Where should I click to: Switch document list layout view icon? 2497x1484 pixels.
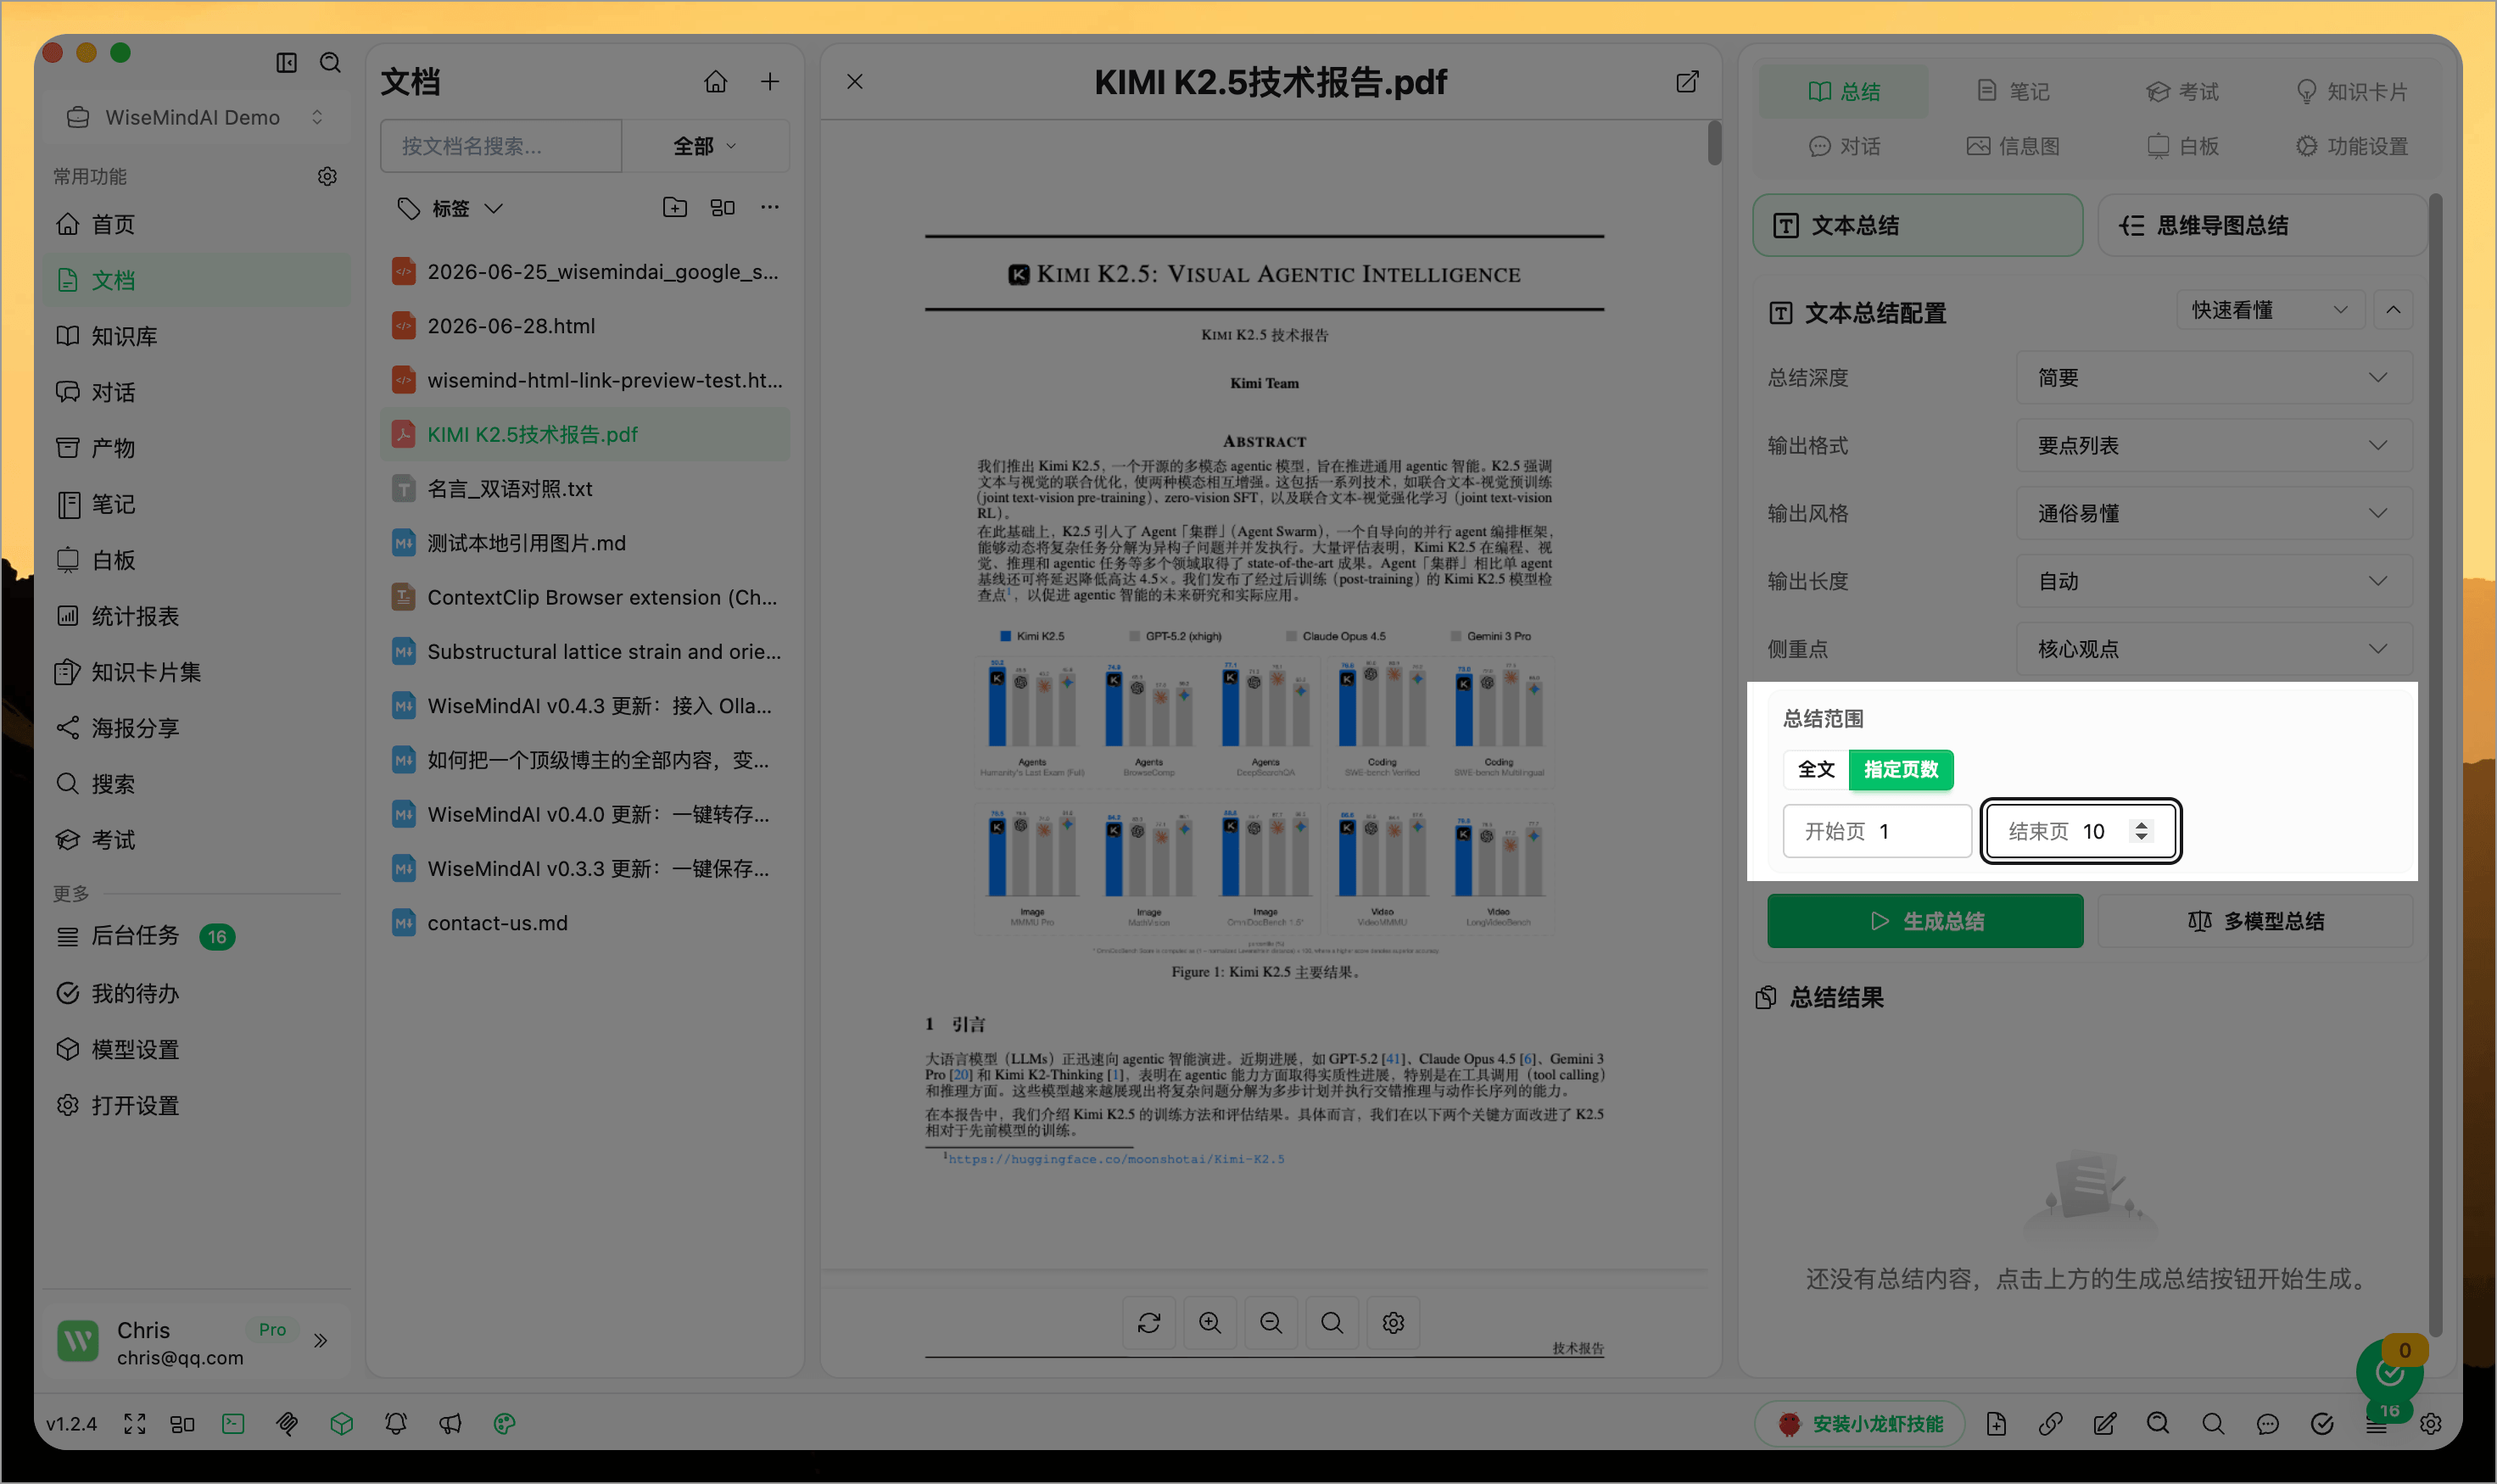pyautogui.click(x=722, y=207)
